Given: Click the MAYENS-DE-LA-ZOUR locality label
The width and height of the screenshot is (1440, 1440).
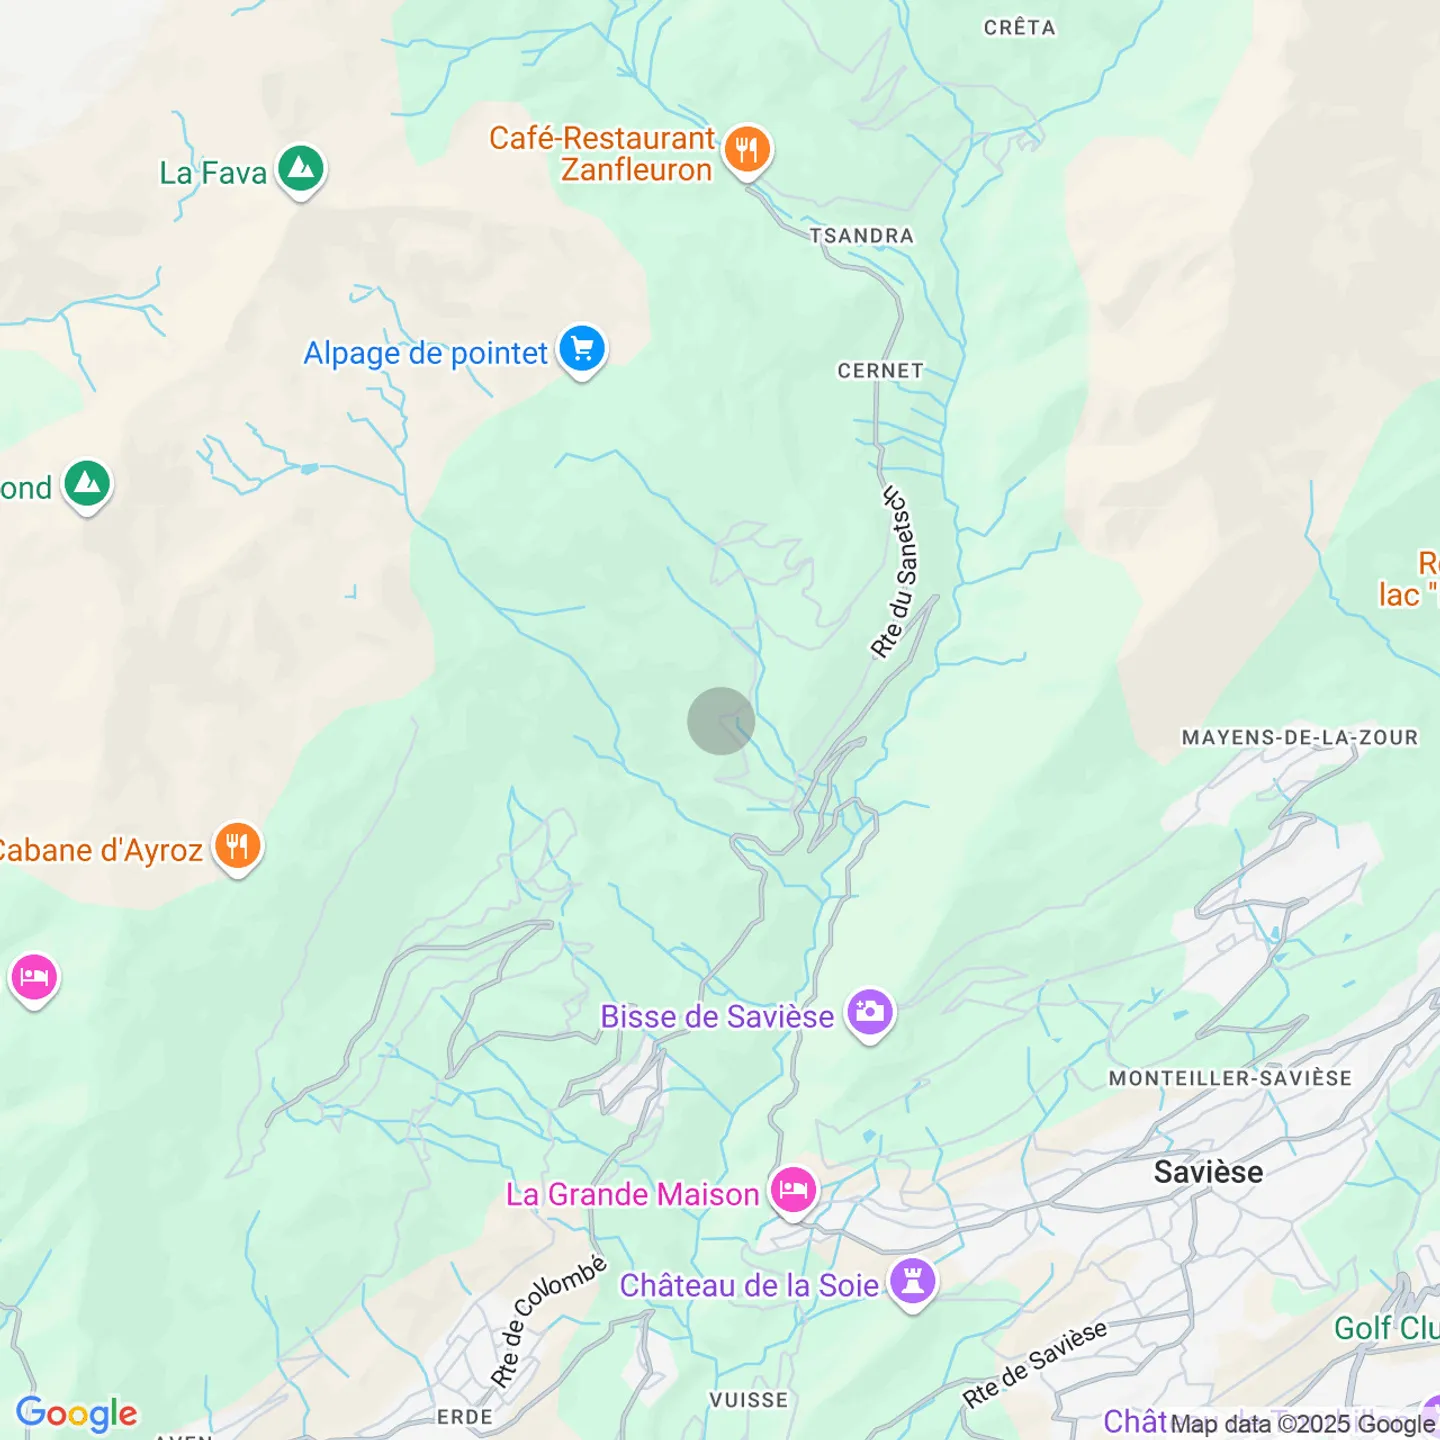Looking at the screenshot, I should 1300,738.
